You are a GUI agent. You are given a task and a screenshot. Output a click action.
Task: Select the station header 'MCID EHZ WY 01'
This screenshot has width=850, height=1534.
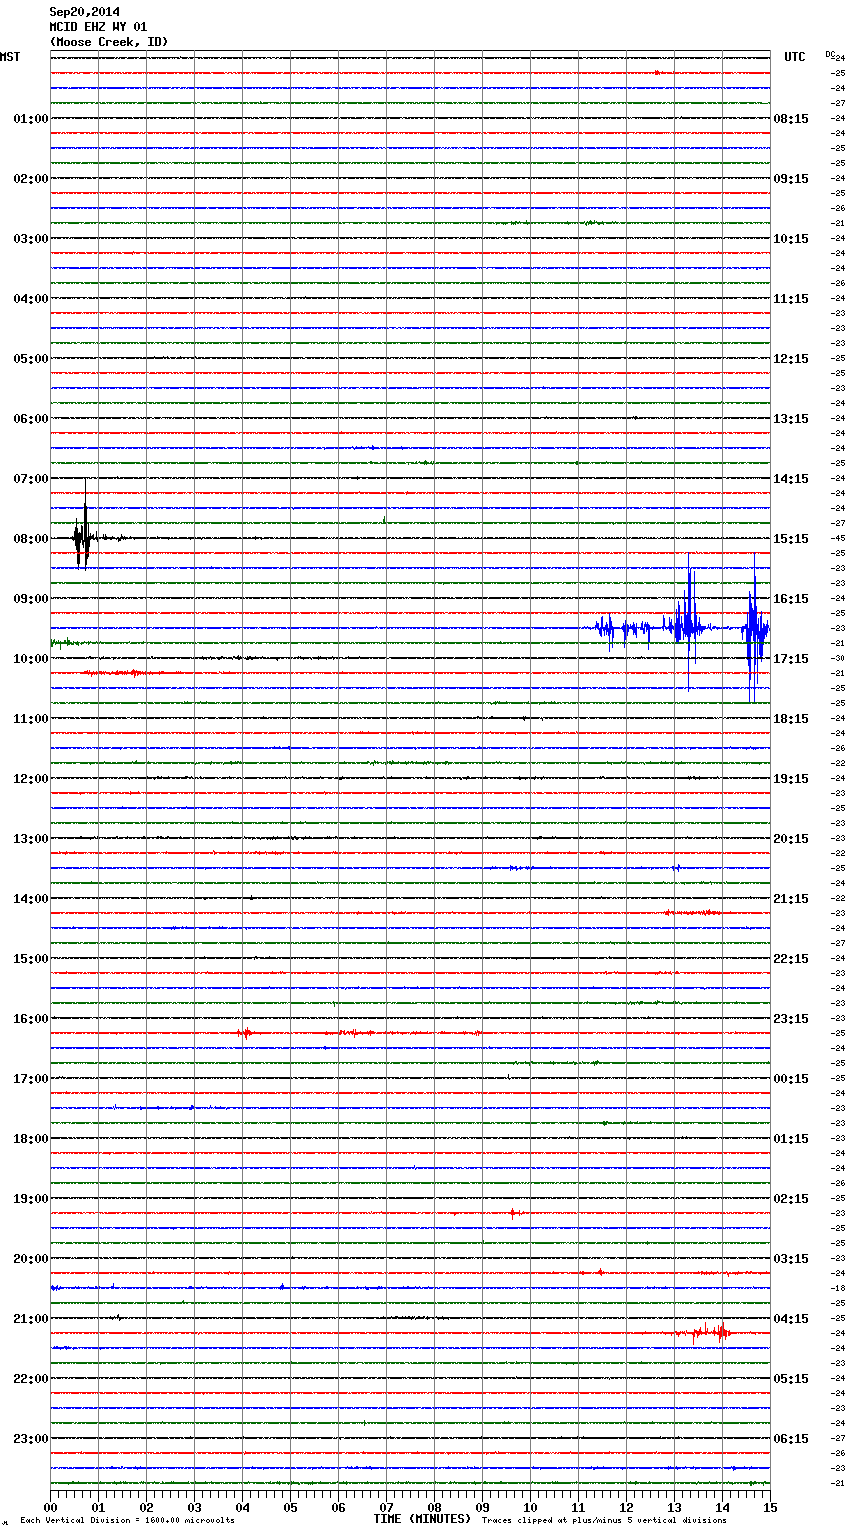click(x=99, y=27)
